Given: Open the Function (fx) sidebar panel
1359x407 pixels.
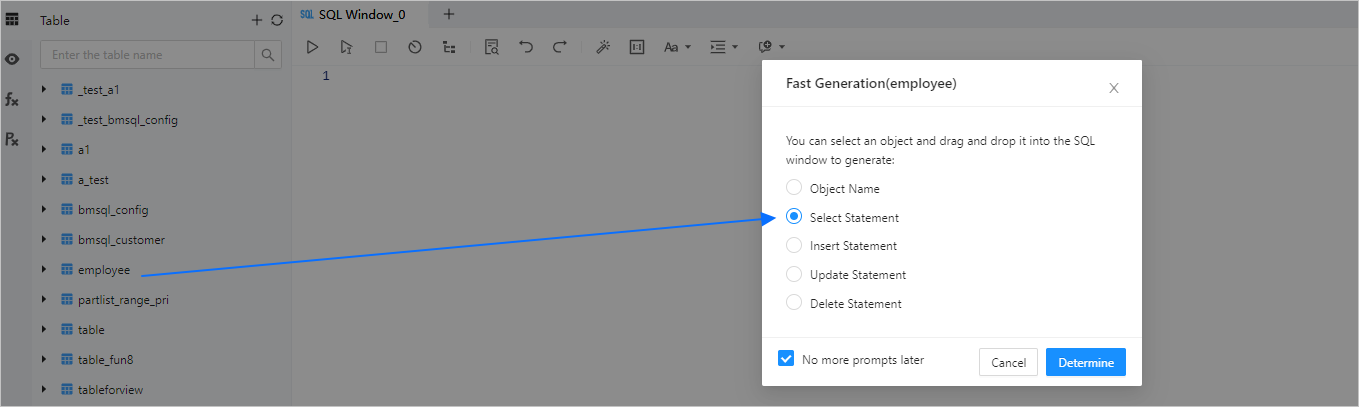Looking at the screenshot, I should (12, 99).
